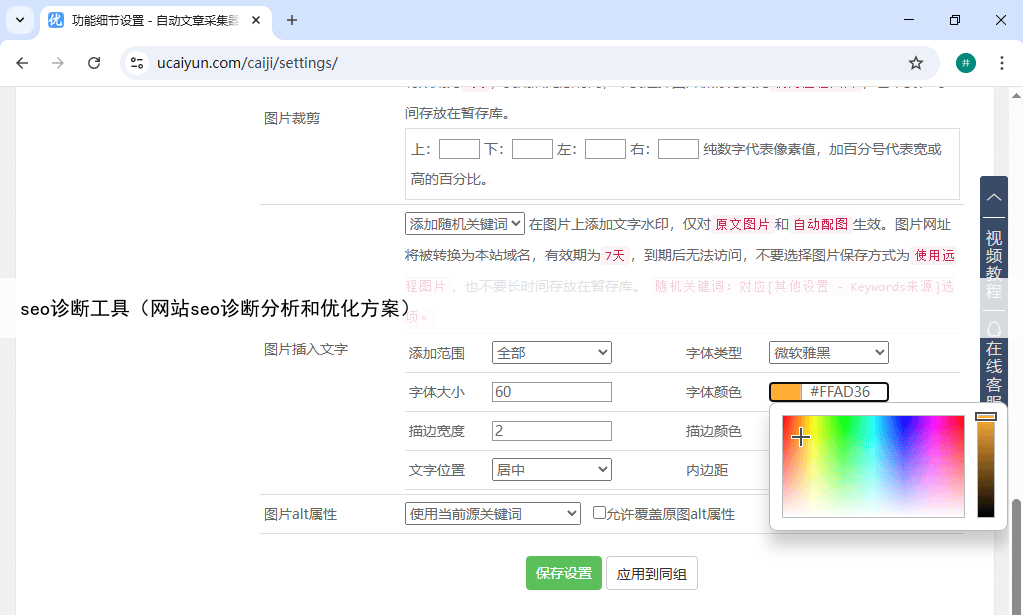Expand the 添加随机关键词 dropdown
This screenshot has height=615, width=1023.
click(x=464, y=224)
